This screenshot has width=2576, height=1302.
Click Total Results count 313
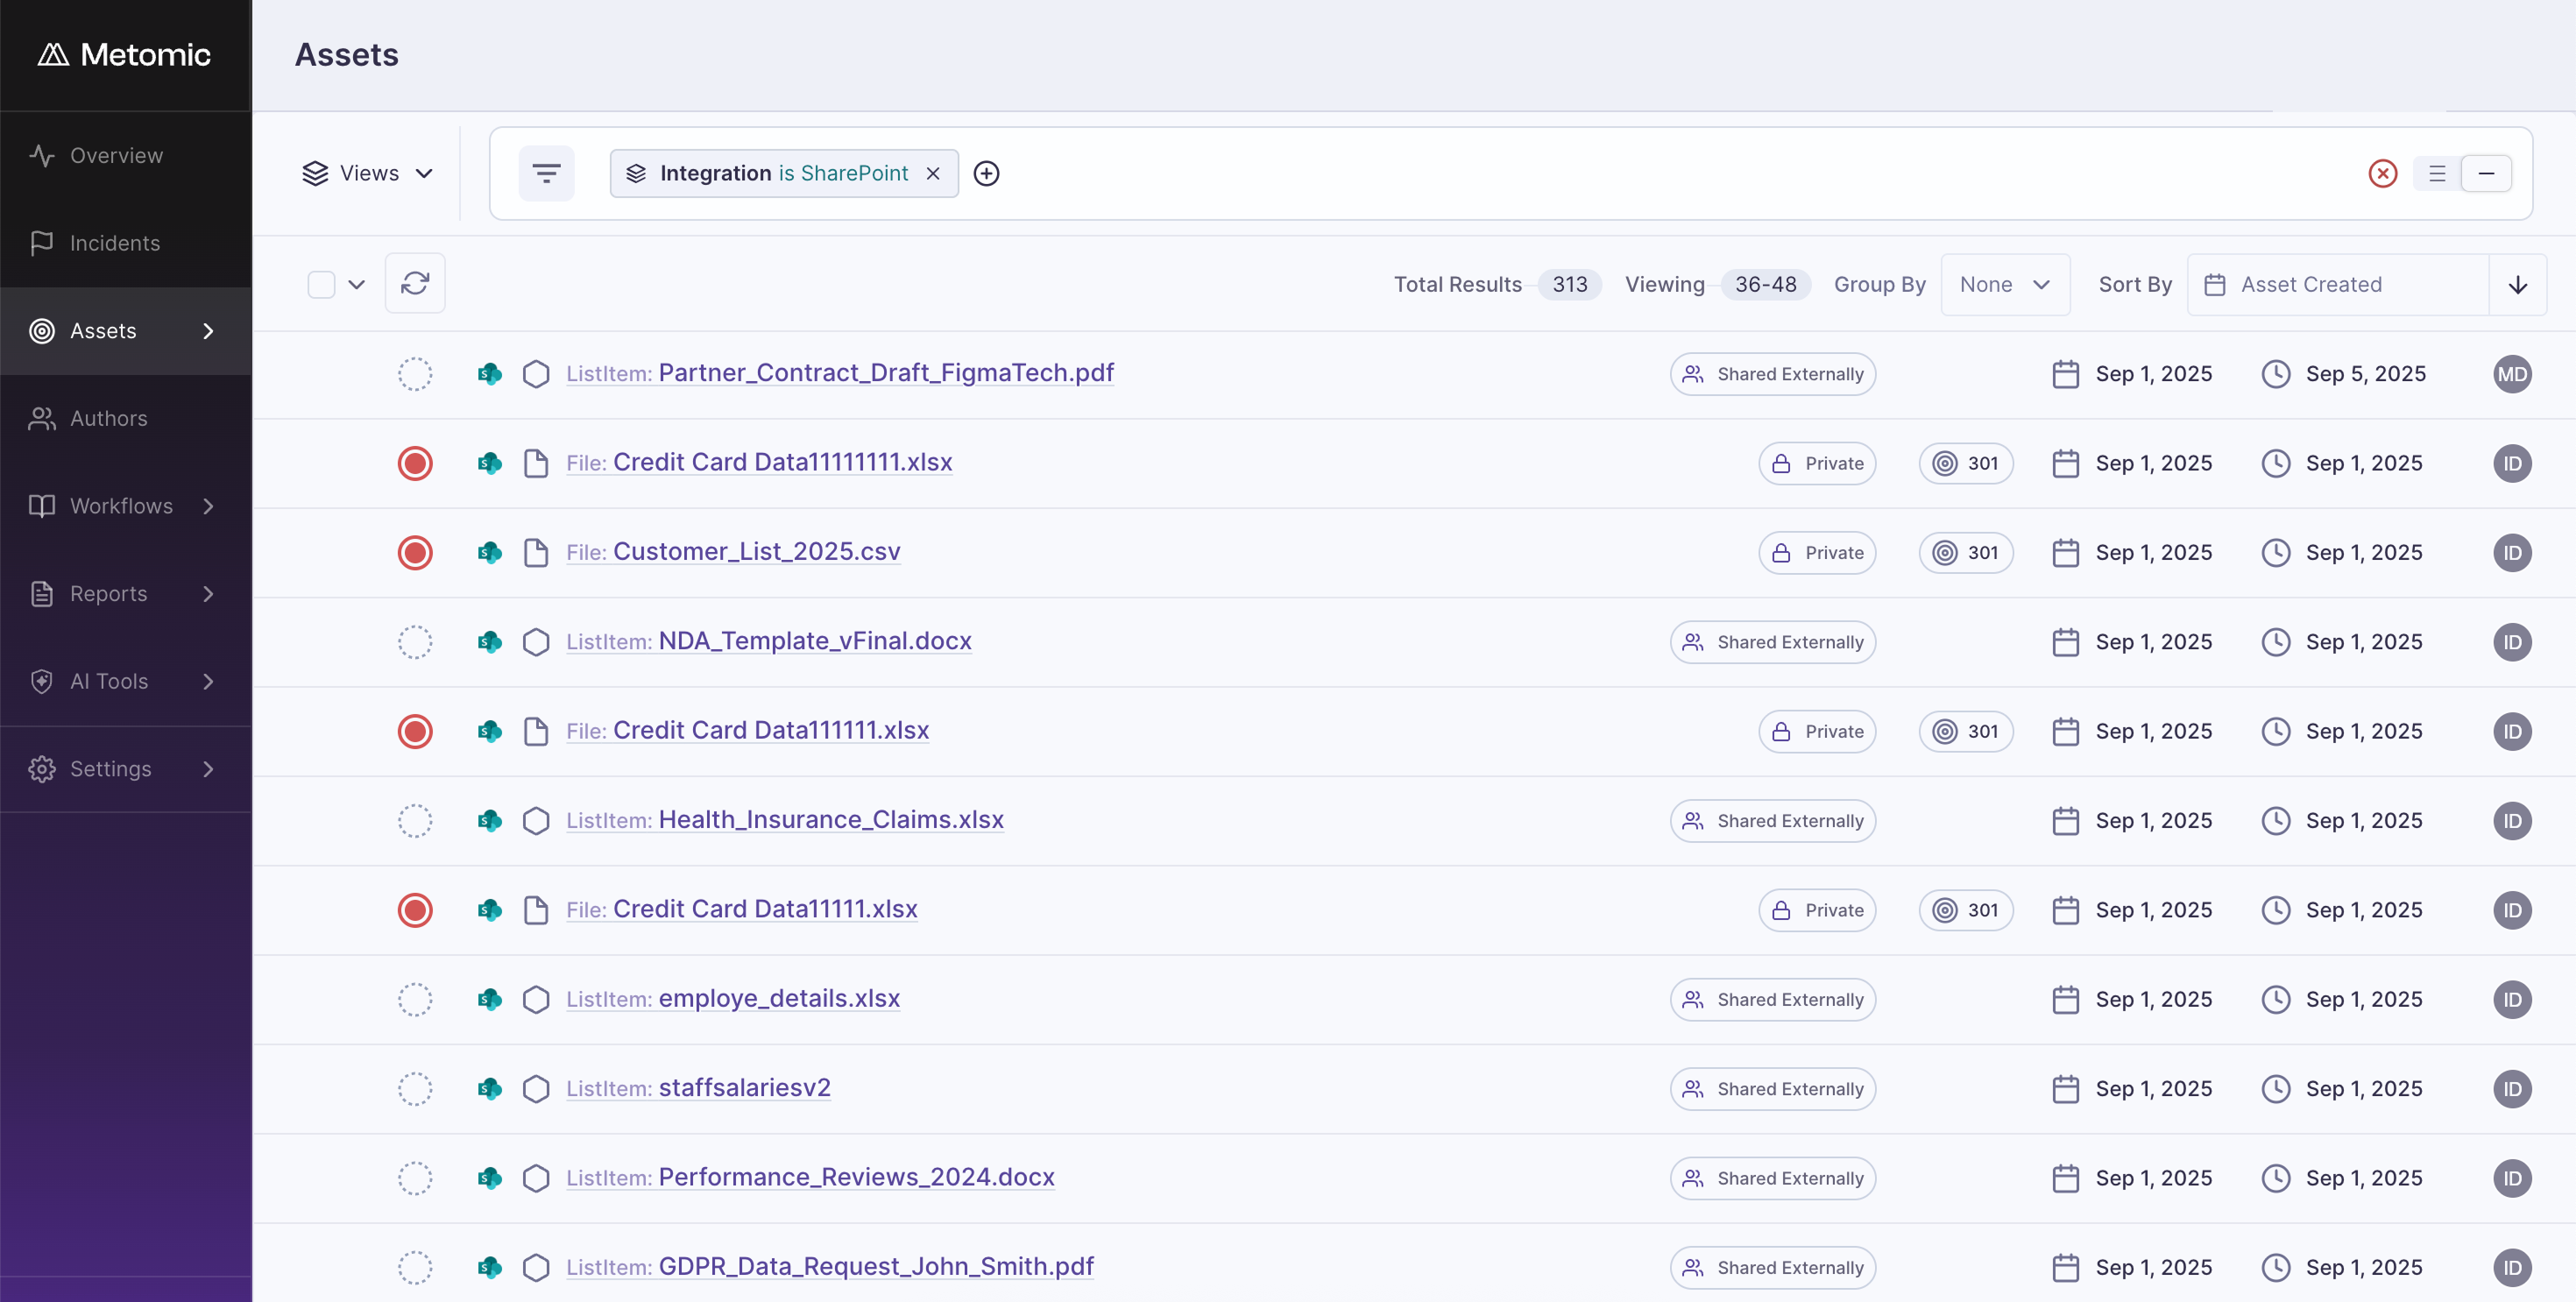point(1570,285)
